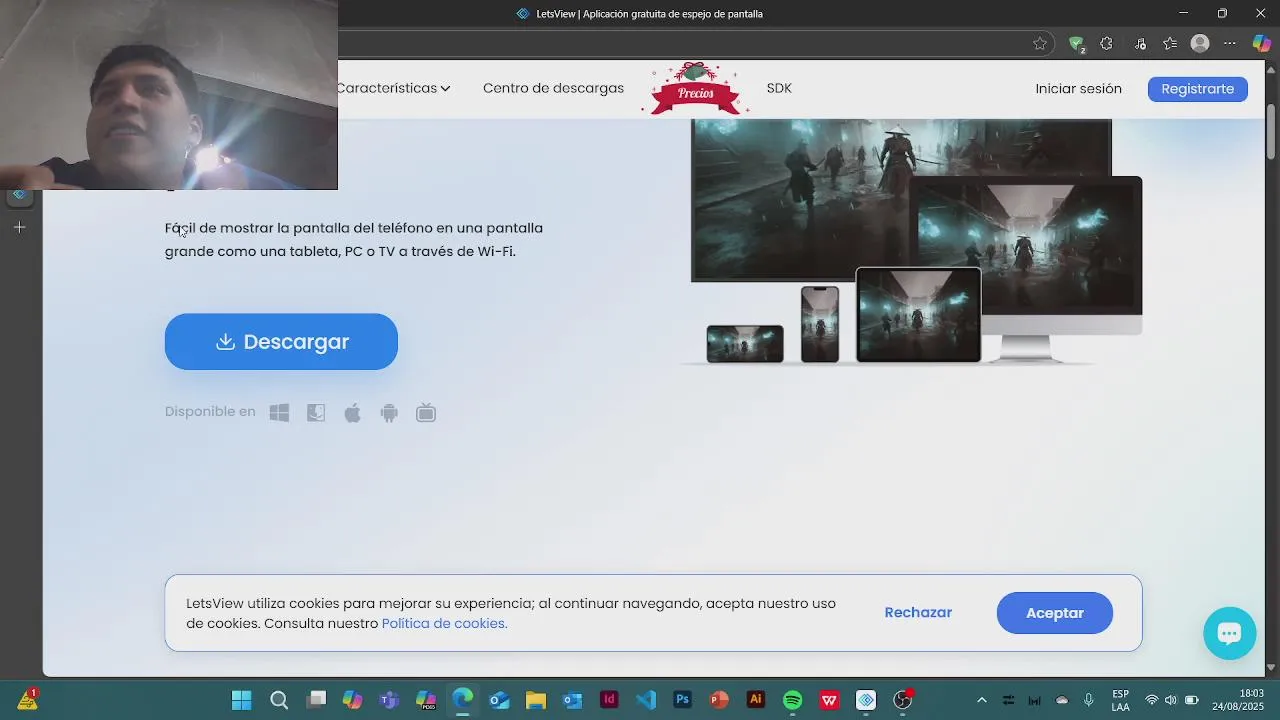Open File Explorer from taskbar
Viewport: 1280px width, 720px height.
(536, 700)
